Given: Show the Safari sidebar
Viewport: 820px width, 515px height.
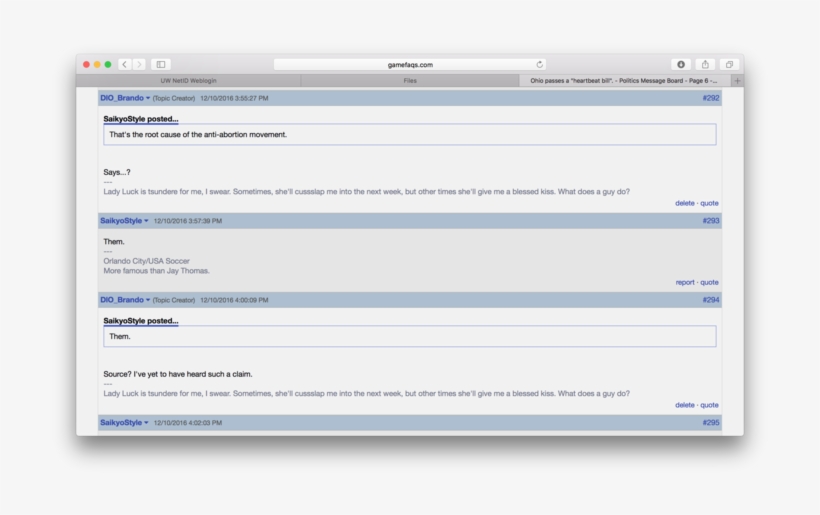Looking at the screenshot, I should click(161, 64).
